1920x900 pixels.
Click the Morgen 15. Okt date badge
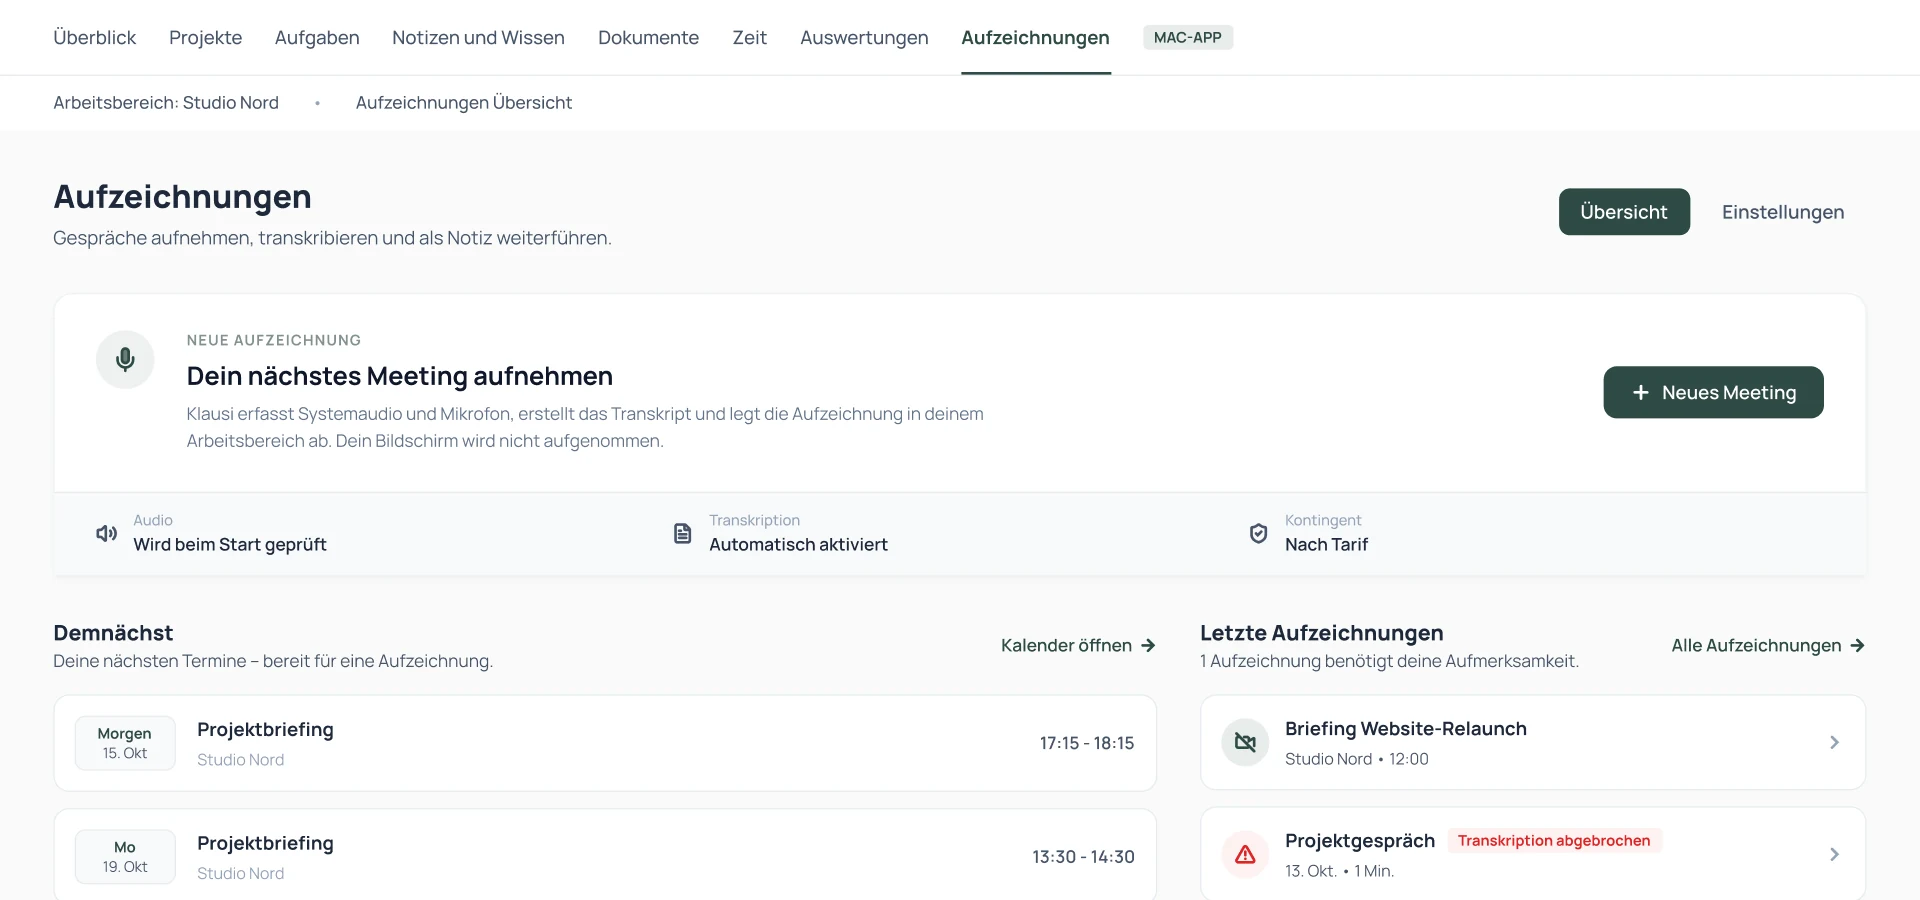tap(125, 743)
